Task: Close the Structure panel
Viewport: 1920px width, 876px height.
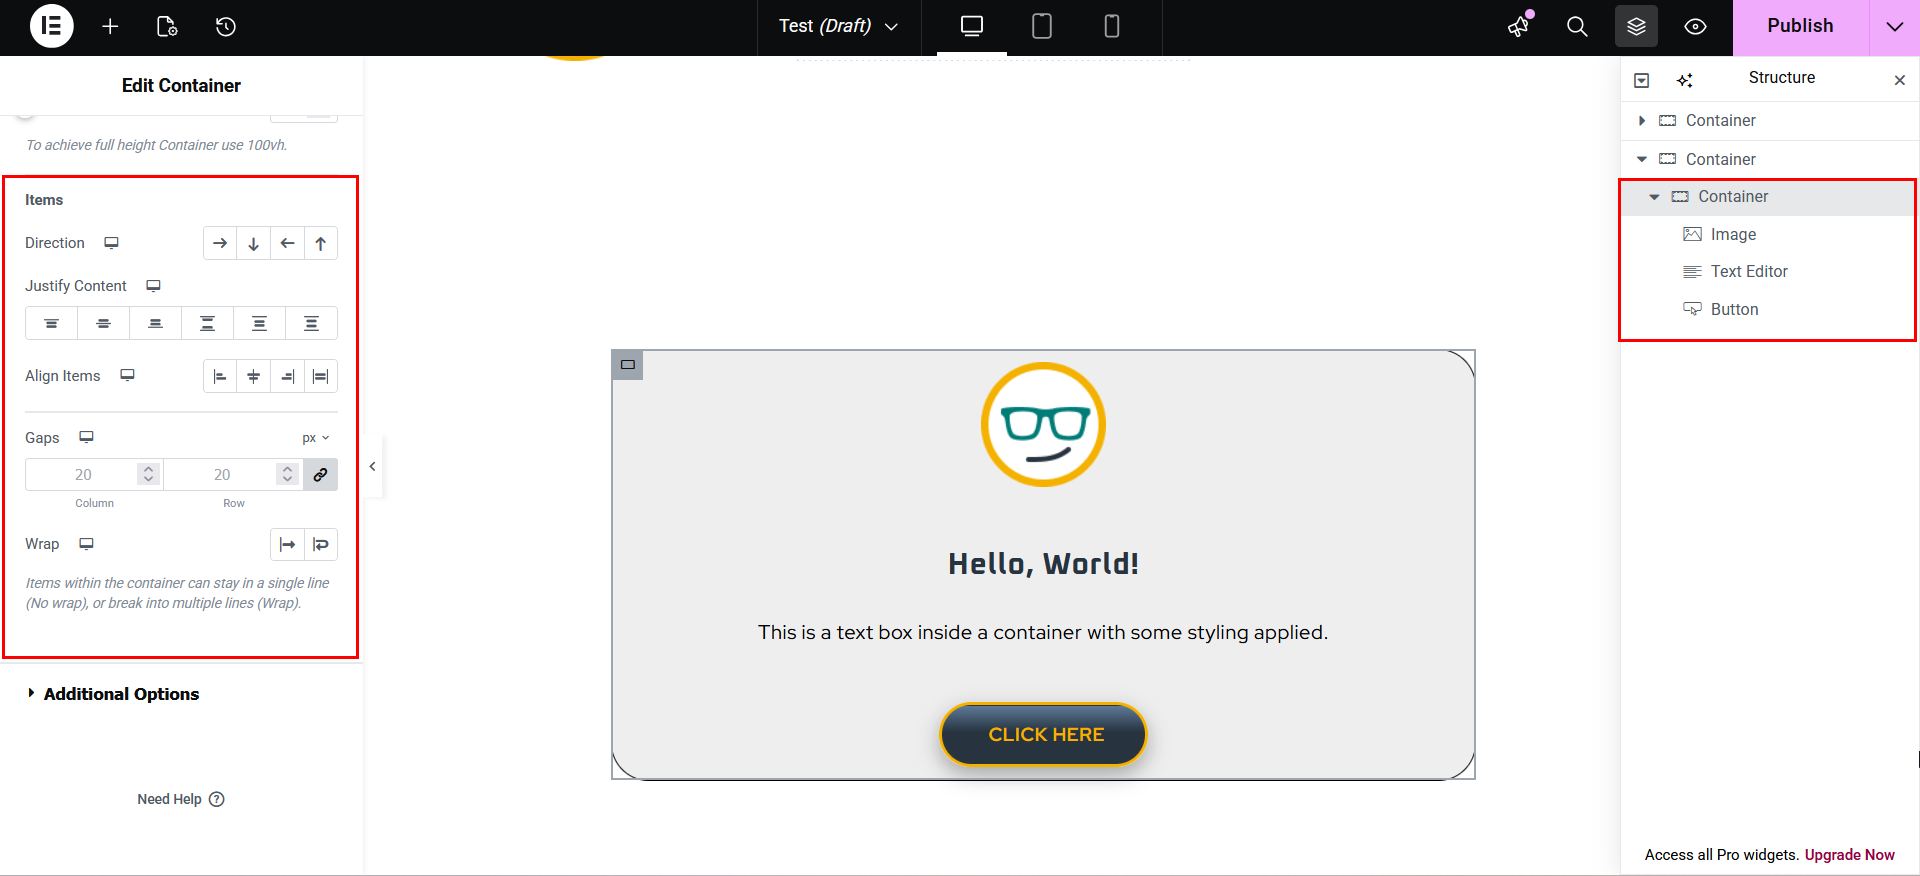Action: tap(1900, 80)
